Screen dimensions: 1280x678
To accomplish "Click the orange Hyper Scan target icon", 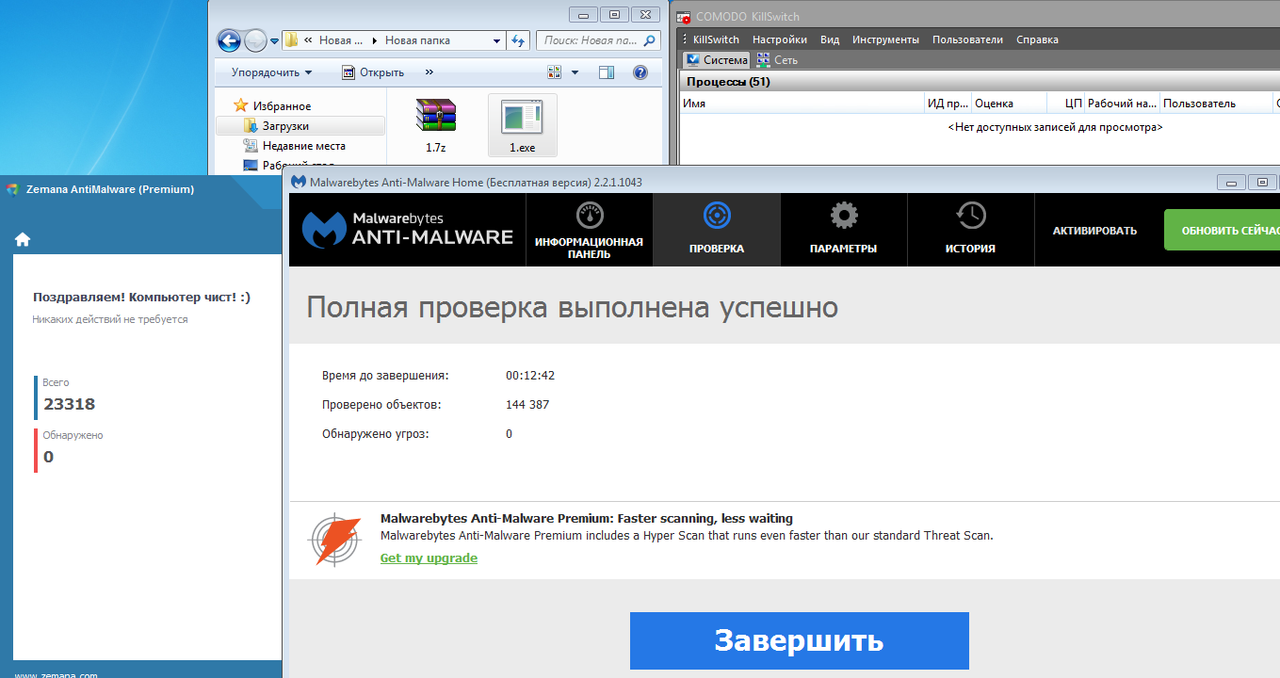I will pyautogui.click(x=334, y=539).
